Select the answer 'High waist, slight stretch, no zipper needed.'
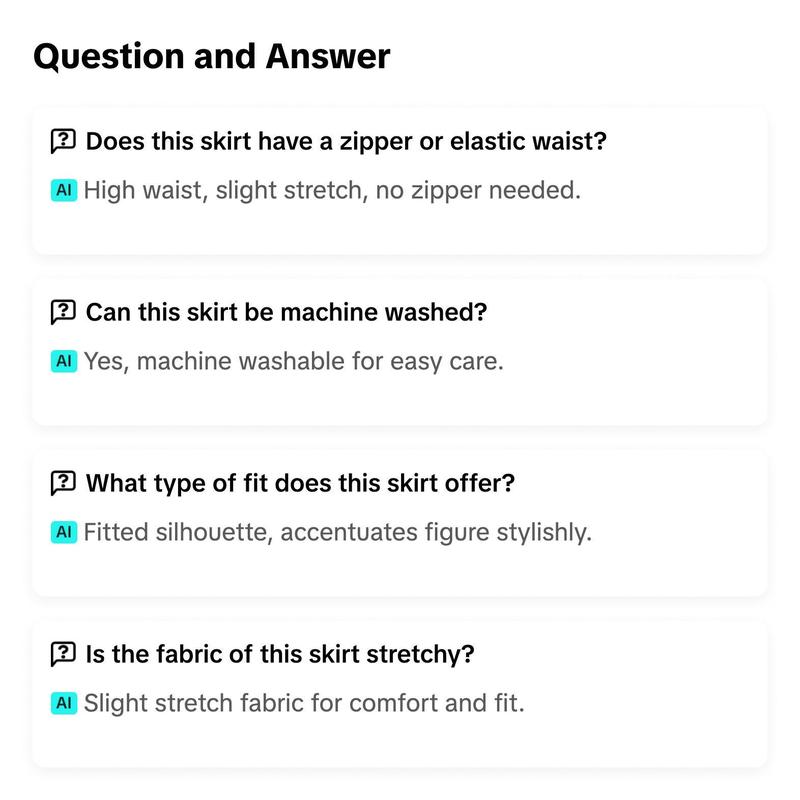This screenshot has height=800, width=800. pos(332,190)
